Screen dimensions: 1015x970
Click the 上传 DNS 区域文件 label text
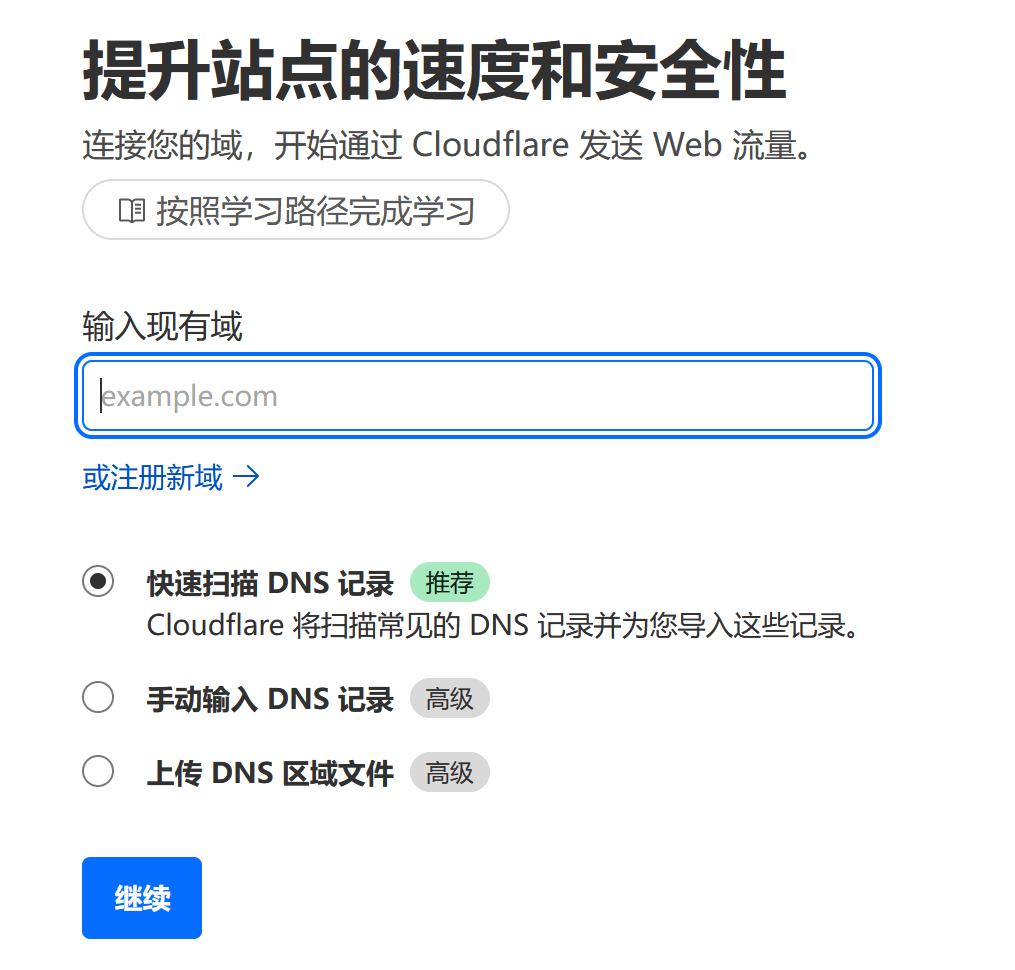270,773
